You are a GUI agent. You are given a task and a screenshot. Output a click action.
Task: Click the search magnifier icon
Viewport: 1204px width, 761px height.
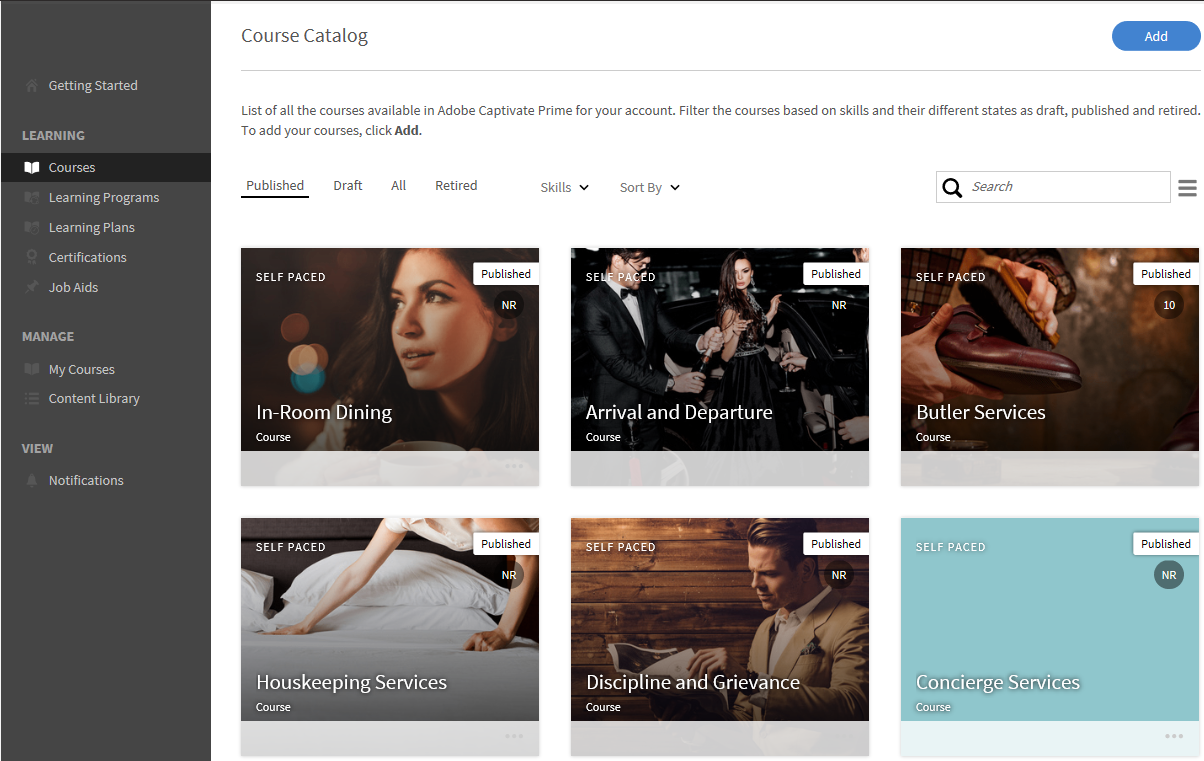point(953,187)
